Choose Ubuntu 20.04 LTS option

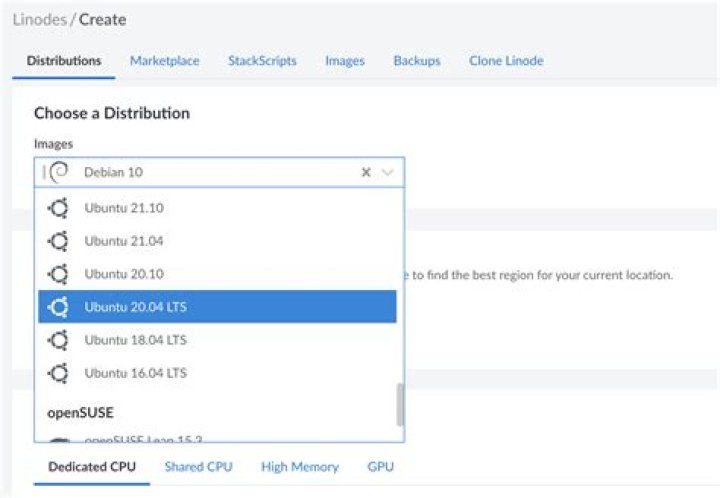tap(217, 307)
